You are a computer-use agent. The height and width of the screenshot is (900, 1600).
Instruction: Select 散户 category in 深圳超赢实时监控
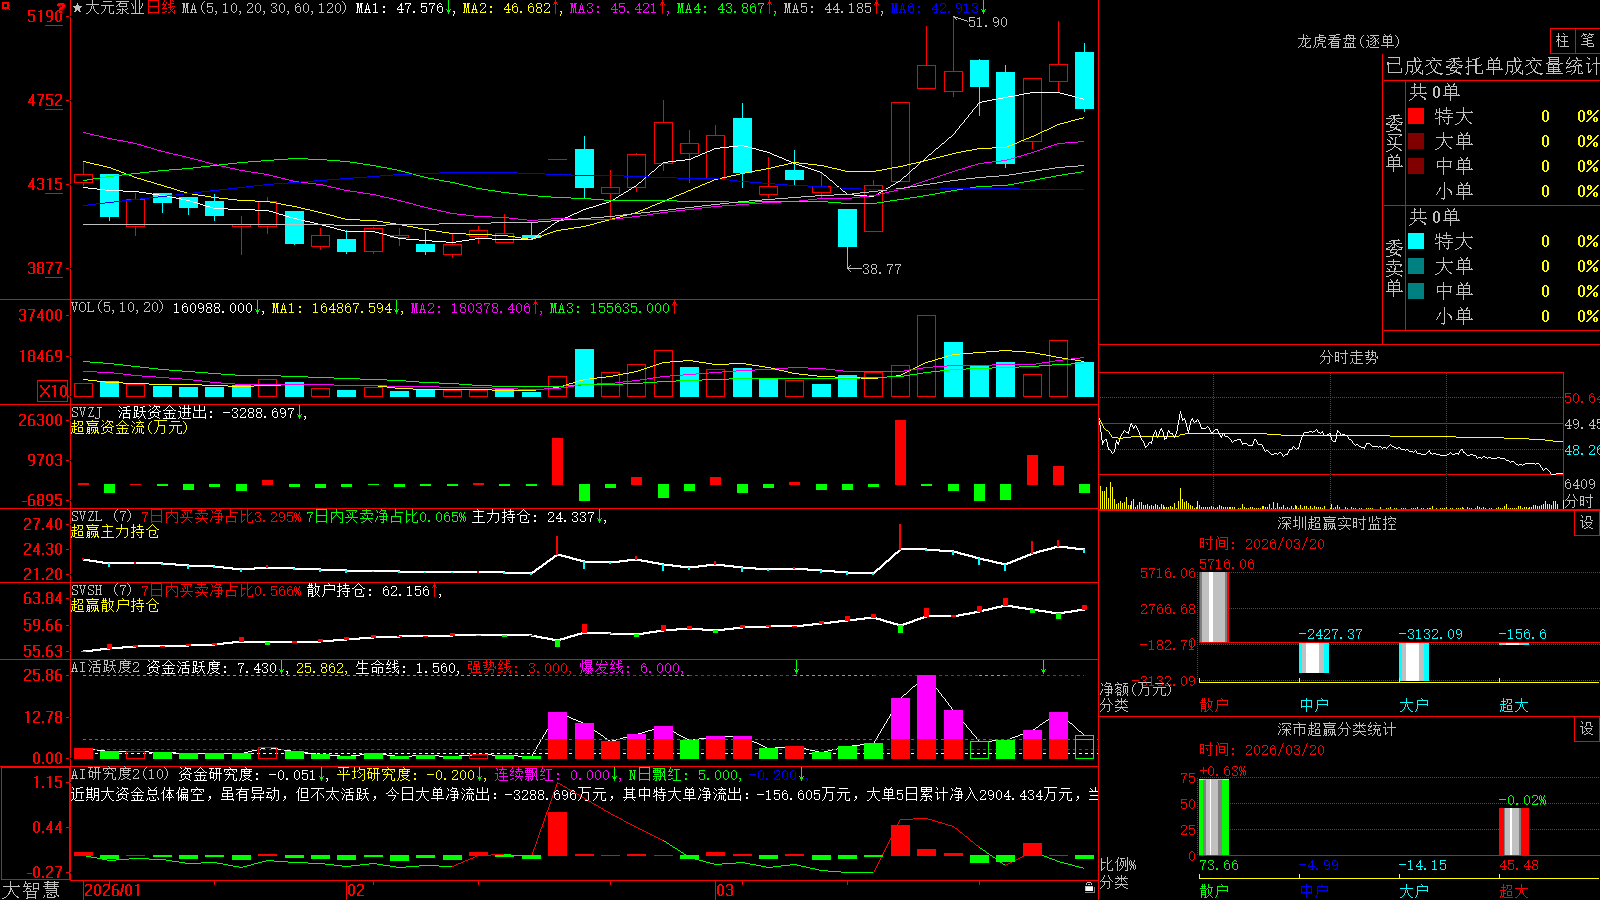(1214, 705)
